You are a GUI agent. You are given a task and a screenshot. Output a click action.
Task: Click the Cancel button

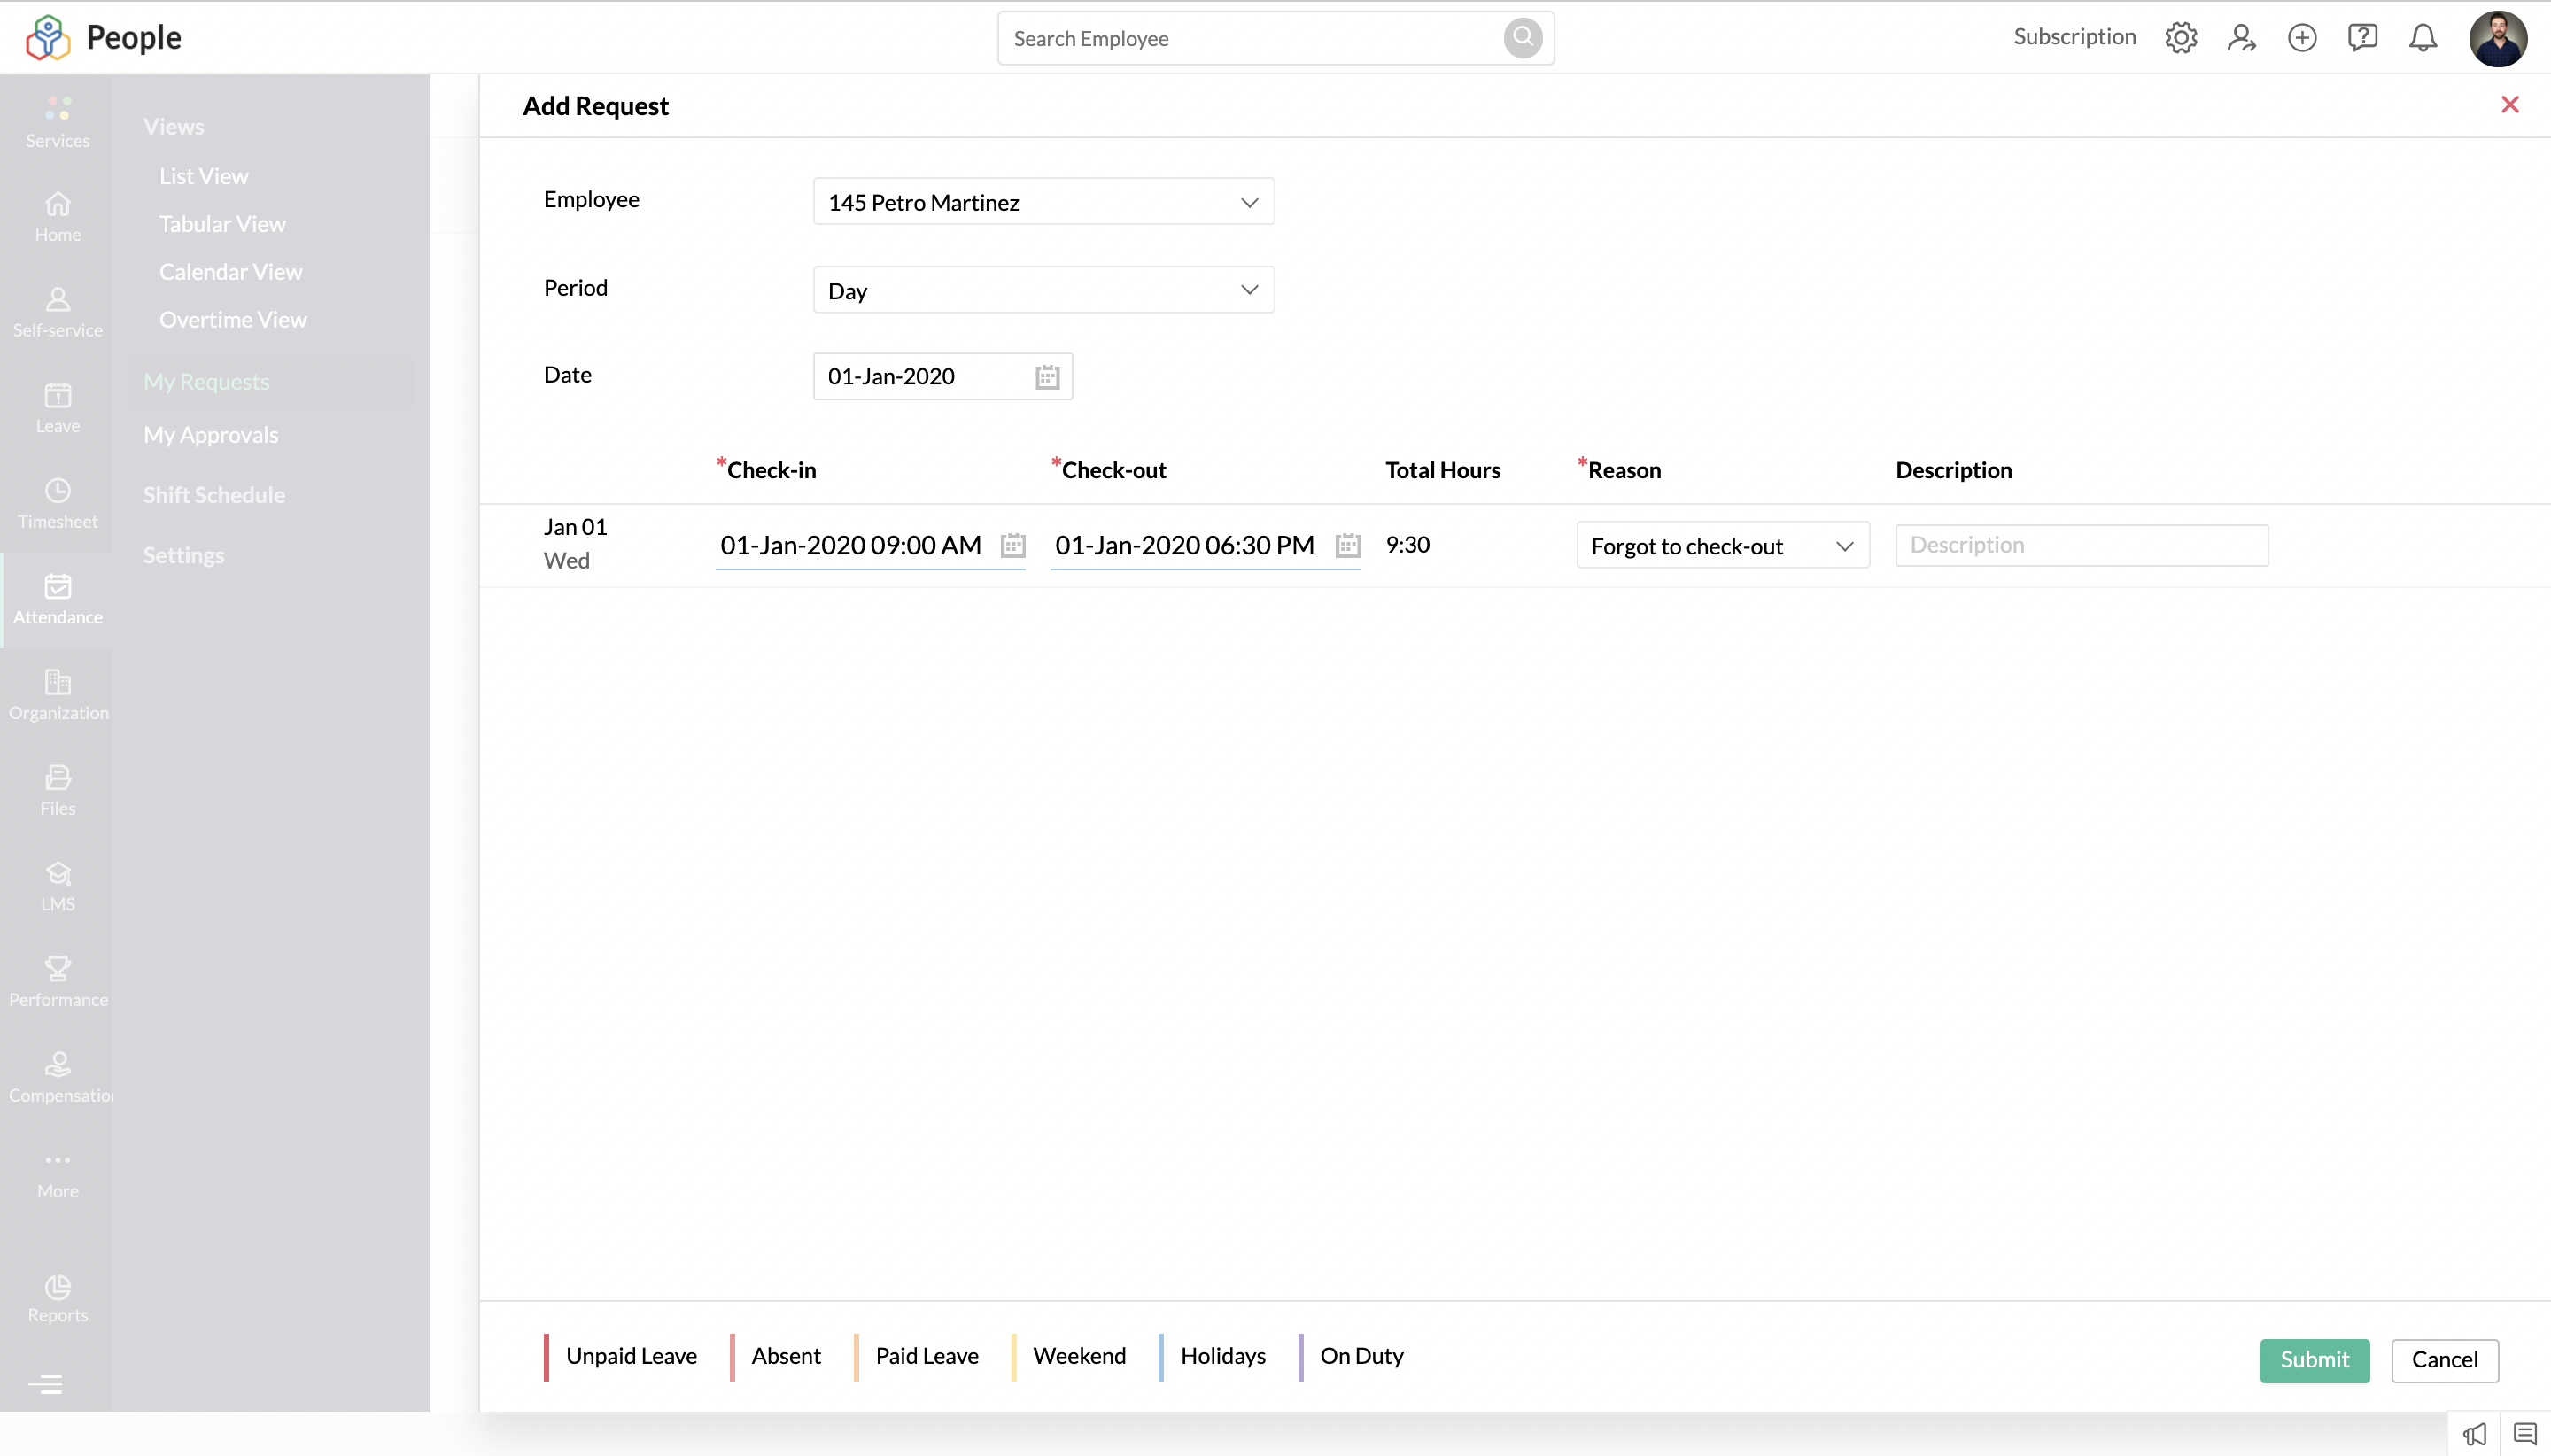[x=2444, y=1360]
